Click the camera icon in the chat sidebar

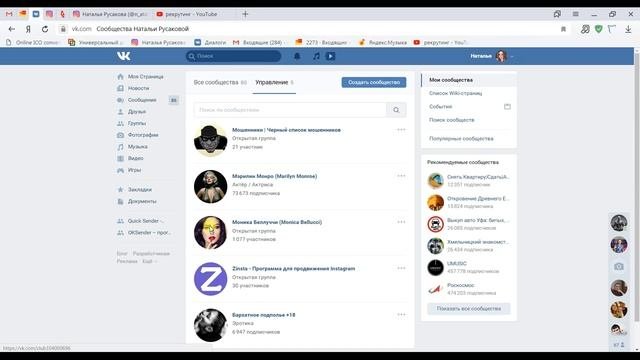coord(619,267)
